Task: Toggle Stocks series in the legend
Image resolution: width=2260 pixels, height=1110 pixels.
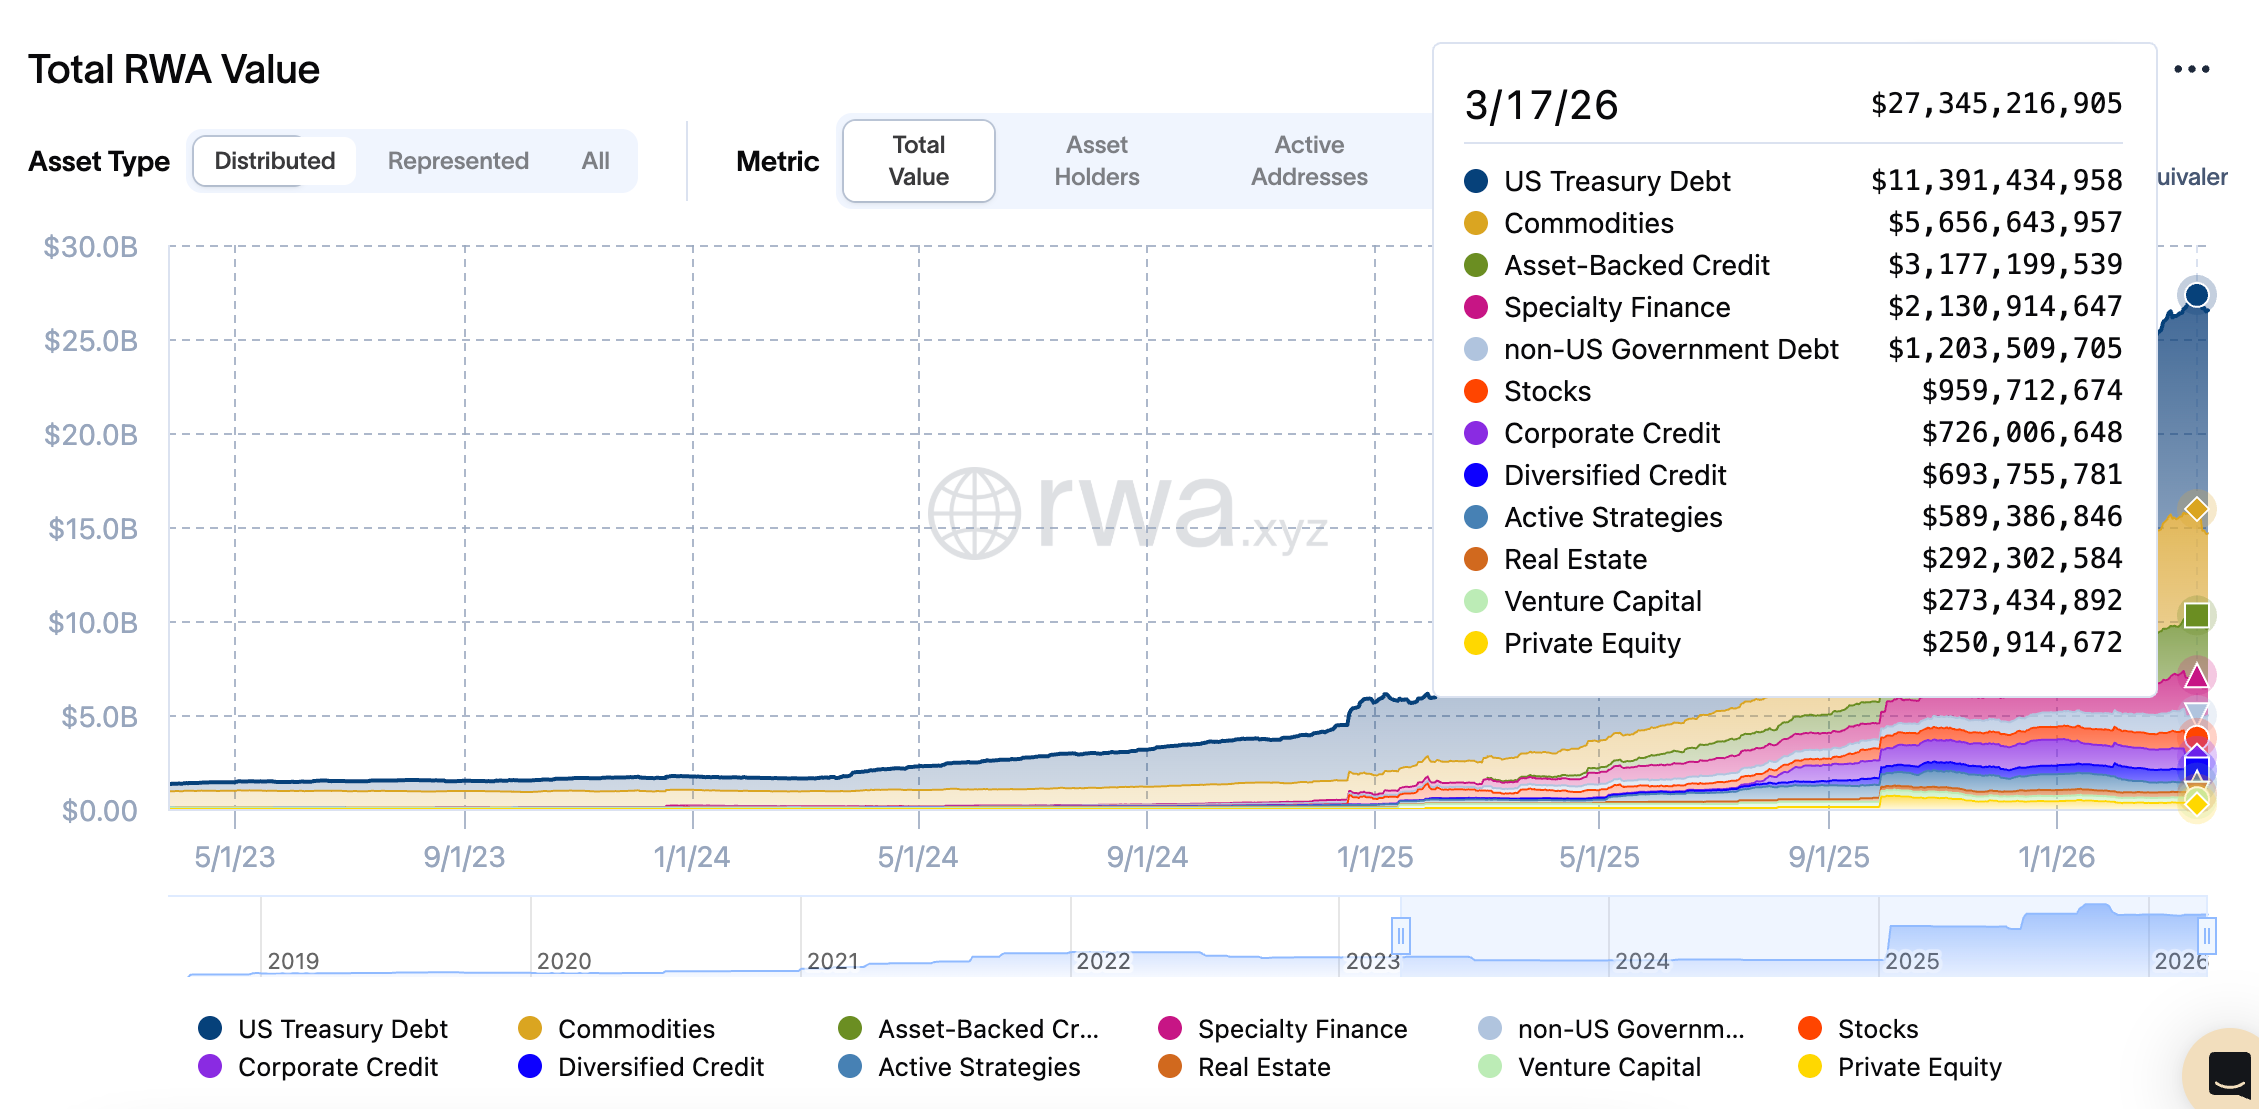Action: (x=1858, y=1029)
